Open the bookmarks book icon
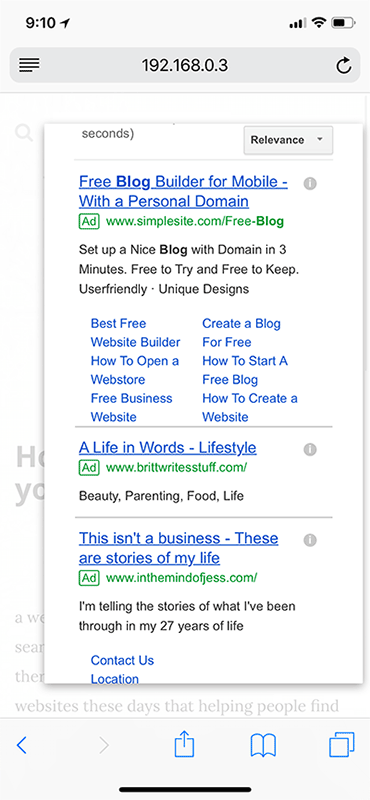 coord(263,745)
